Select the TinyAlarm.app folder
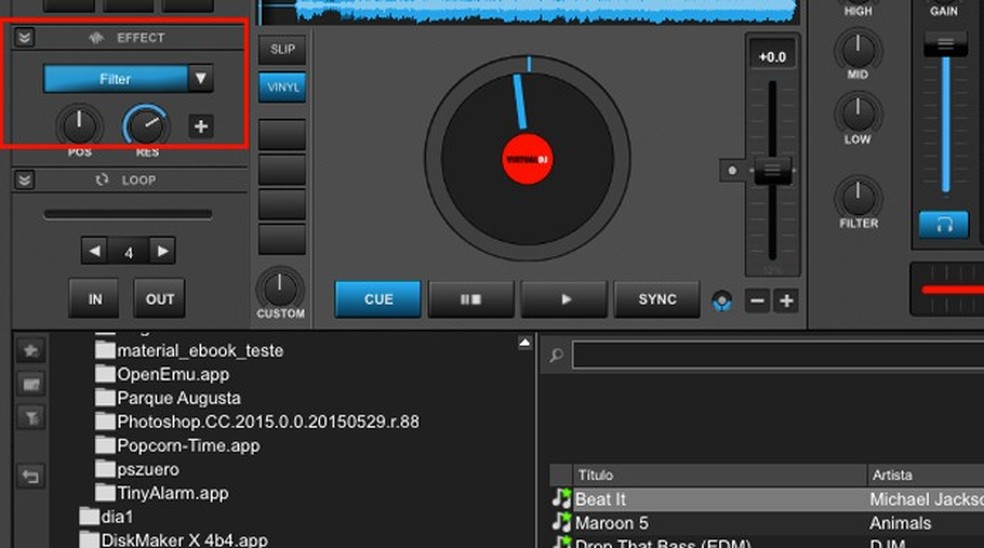This screenshot has width=984, height=548. (x=162, y=493)
